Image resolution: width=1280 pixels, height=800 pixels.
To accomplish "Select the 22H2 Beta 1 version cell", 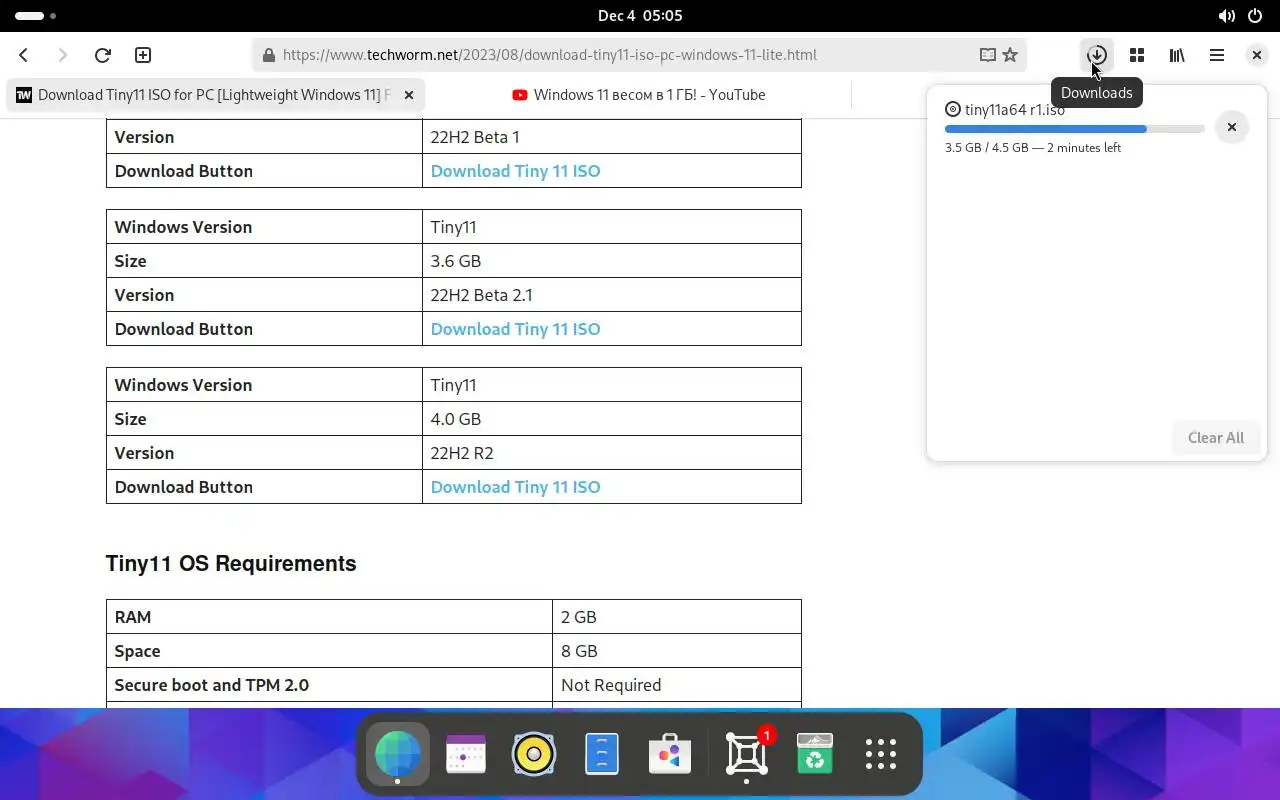I will tap(612, 137).
